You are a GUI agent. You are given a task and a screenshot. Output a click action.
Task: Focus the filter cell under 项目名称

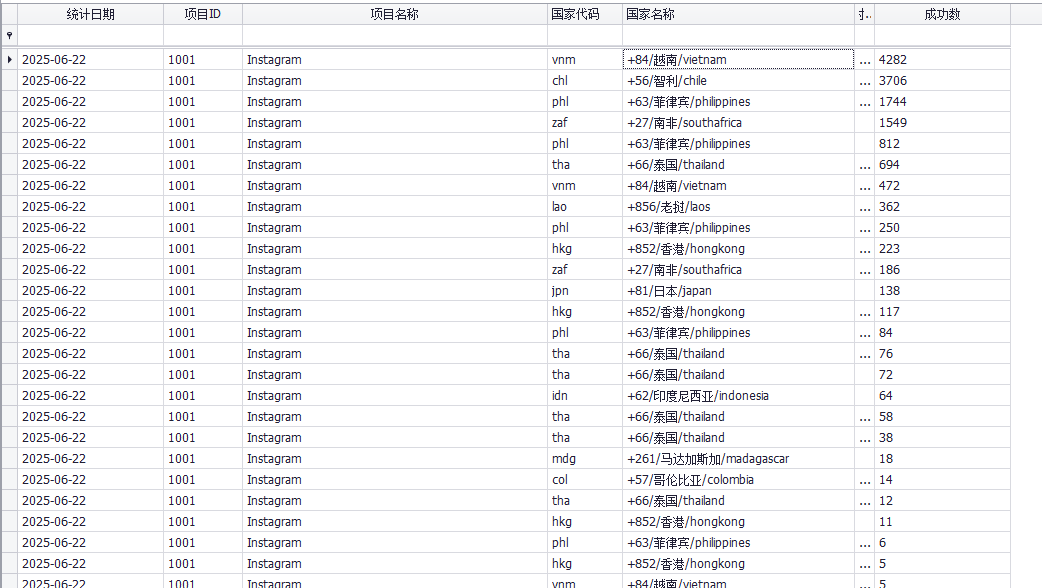click(x=395, y=35)
